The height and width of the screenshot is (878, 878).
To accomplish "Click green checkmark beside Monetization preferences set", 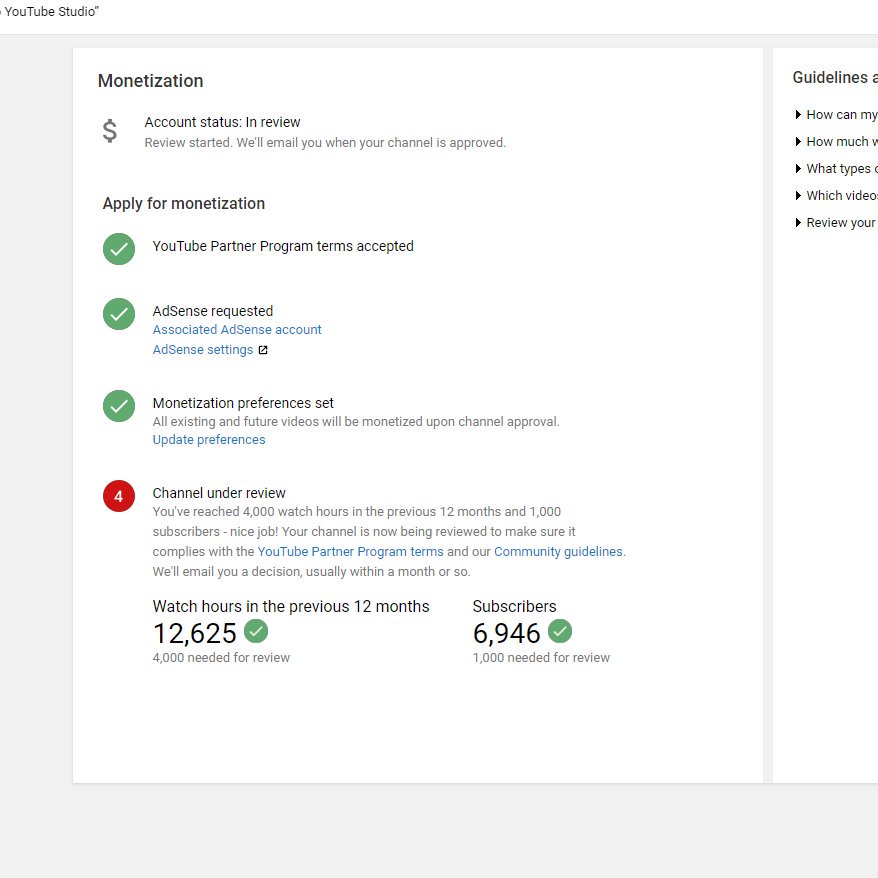I will [119, 406].
